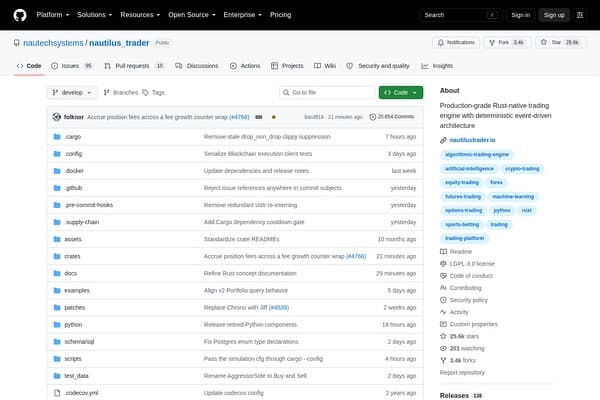The image size is (600, 400).
Task: Open the .codecov.yml file icon
Action: pyautogui.click(x=57, y=393)
